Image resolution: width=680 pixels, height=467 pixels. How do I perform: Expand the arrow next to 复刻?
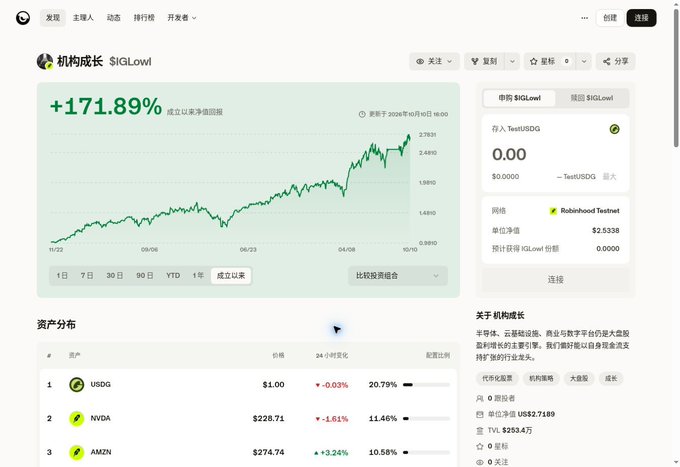coord(512,62)
